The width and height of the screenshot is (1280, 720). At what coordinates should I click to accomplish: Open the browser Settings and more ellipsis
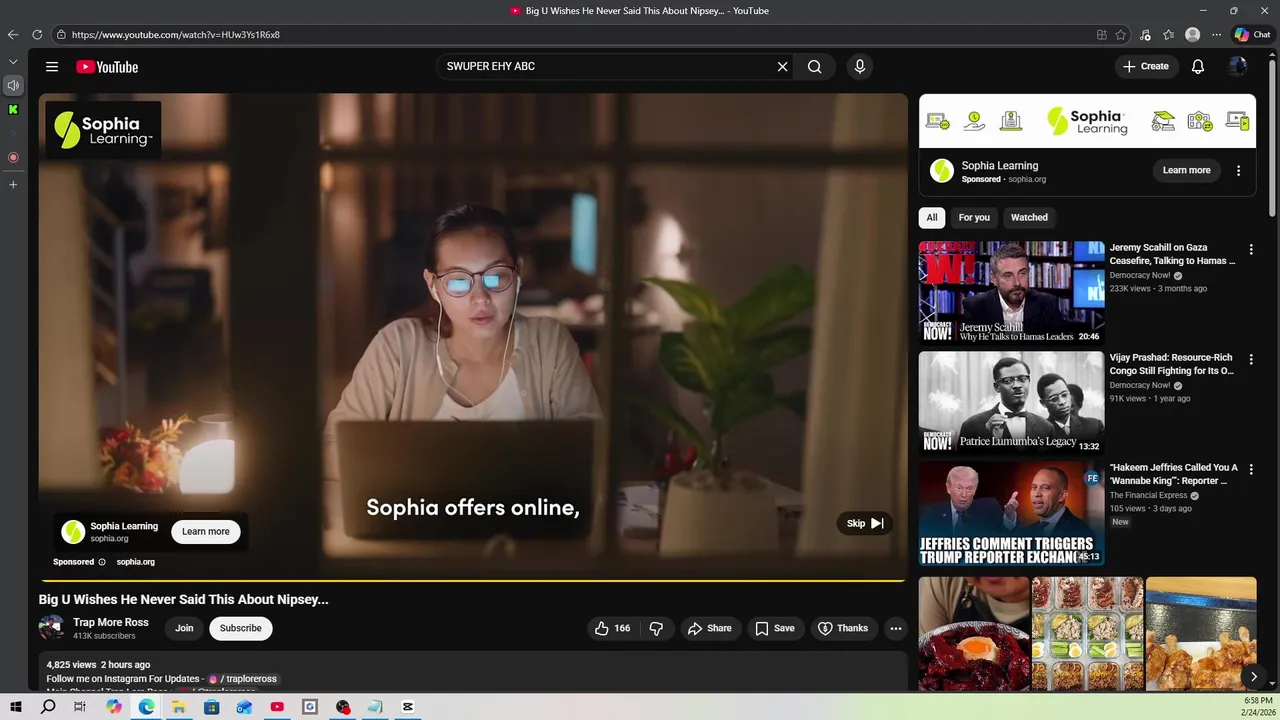click(1217, 35)
